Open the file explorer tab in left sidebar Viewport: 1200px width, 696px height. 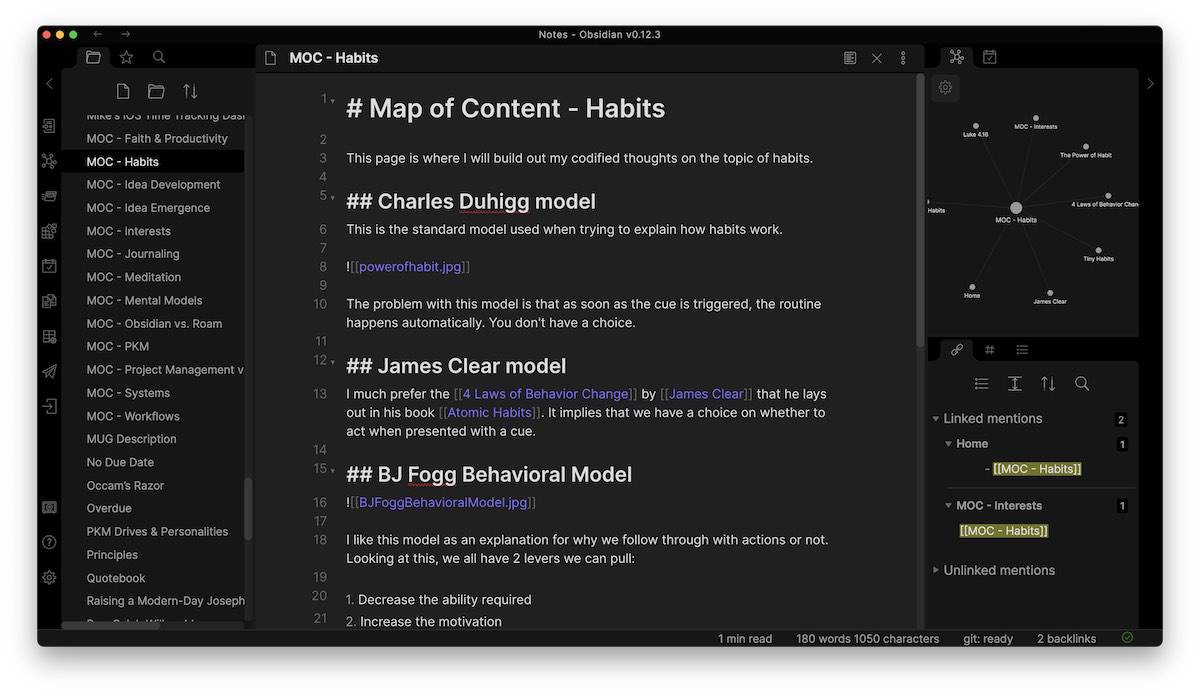click(x=93, y=57)
